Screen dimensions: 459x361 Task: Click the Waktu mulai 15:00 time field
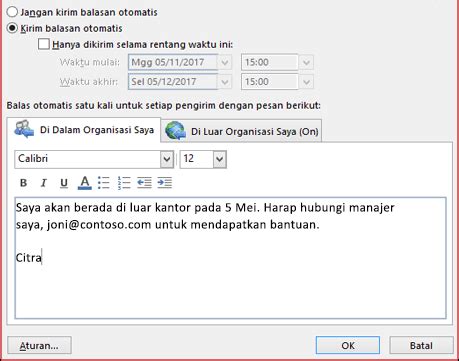point(269,62)
